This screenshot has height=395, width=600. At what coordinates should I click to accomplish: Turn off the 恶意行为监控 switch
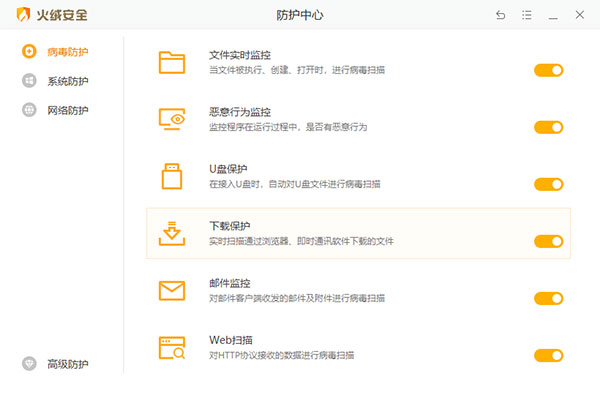tap(549, 127)
